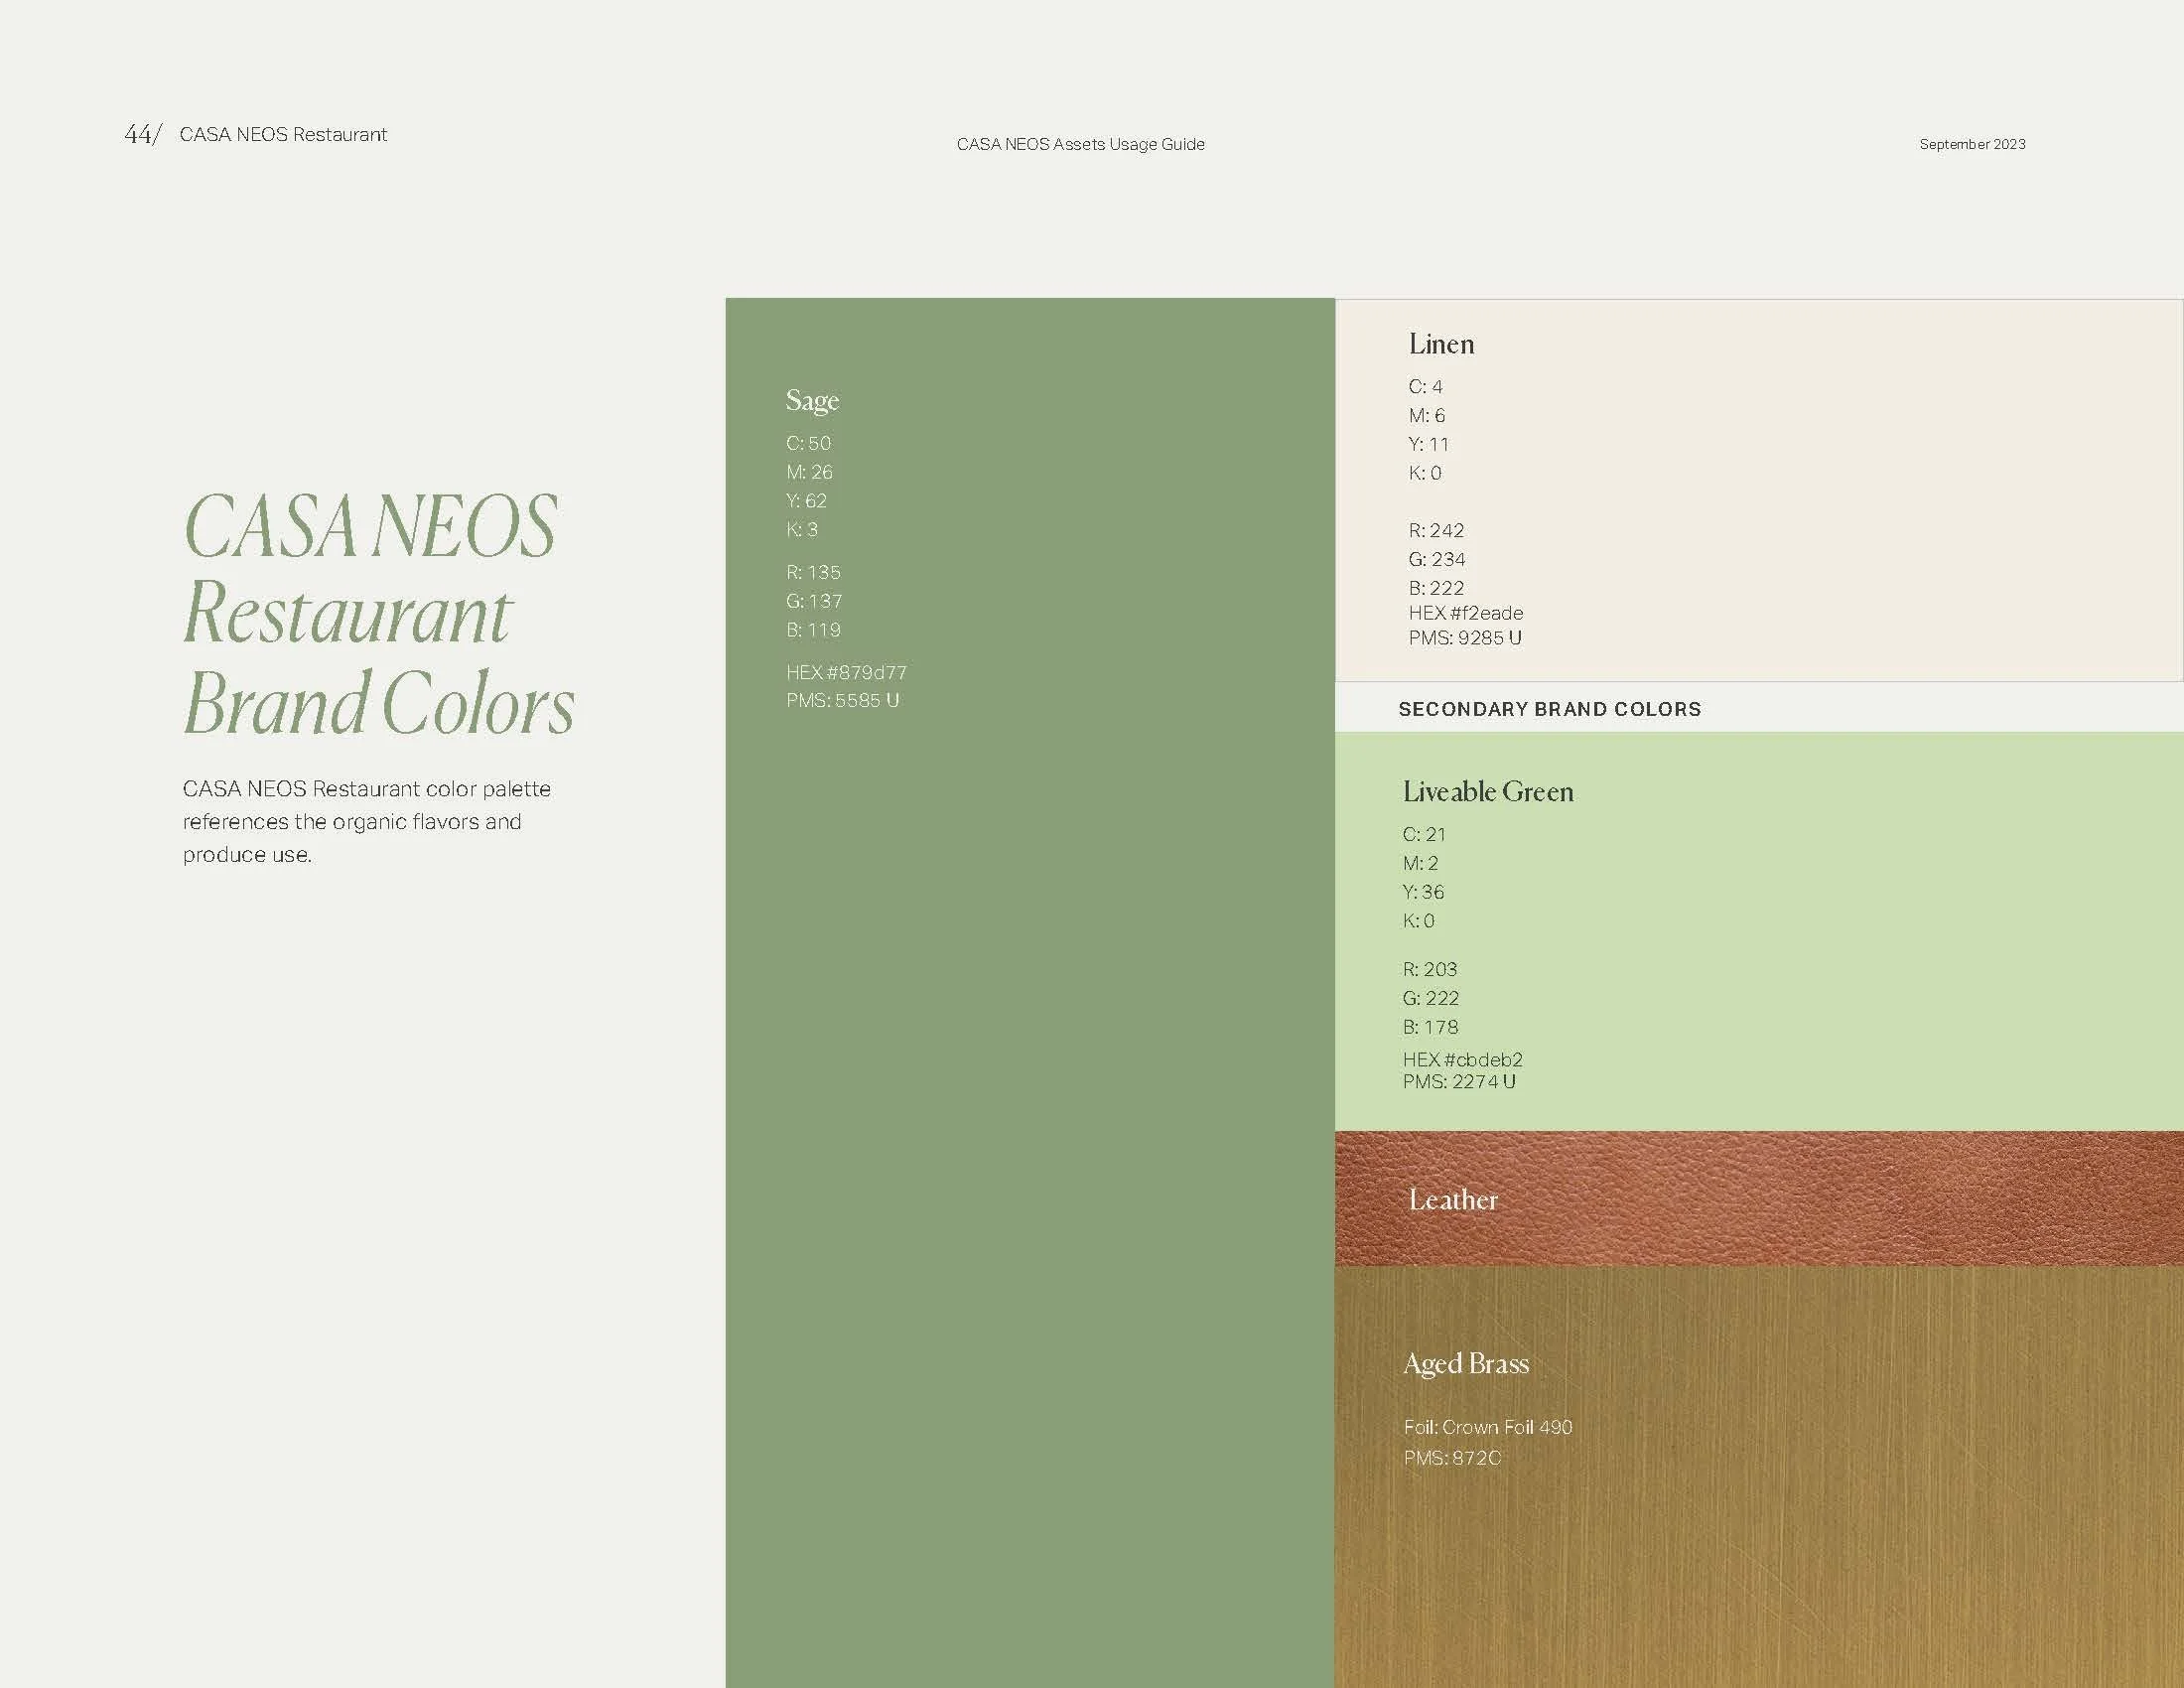
Task: Click Sage value 'M: 26'
Action: (x=809, y=472)
